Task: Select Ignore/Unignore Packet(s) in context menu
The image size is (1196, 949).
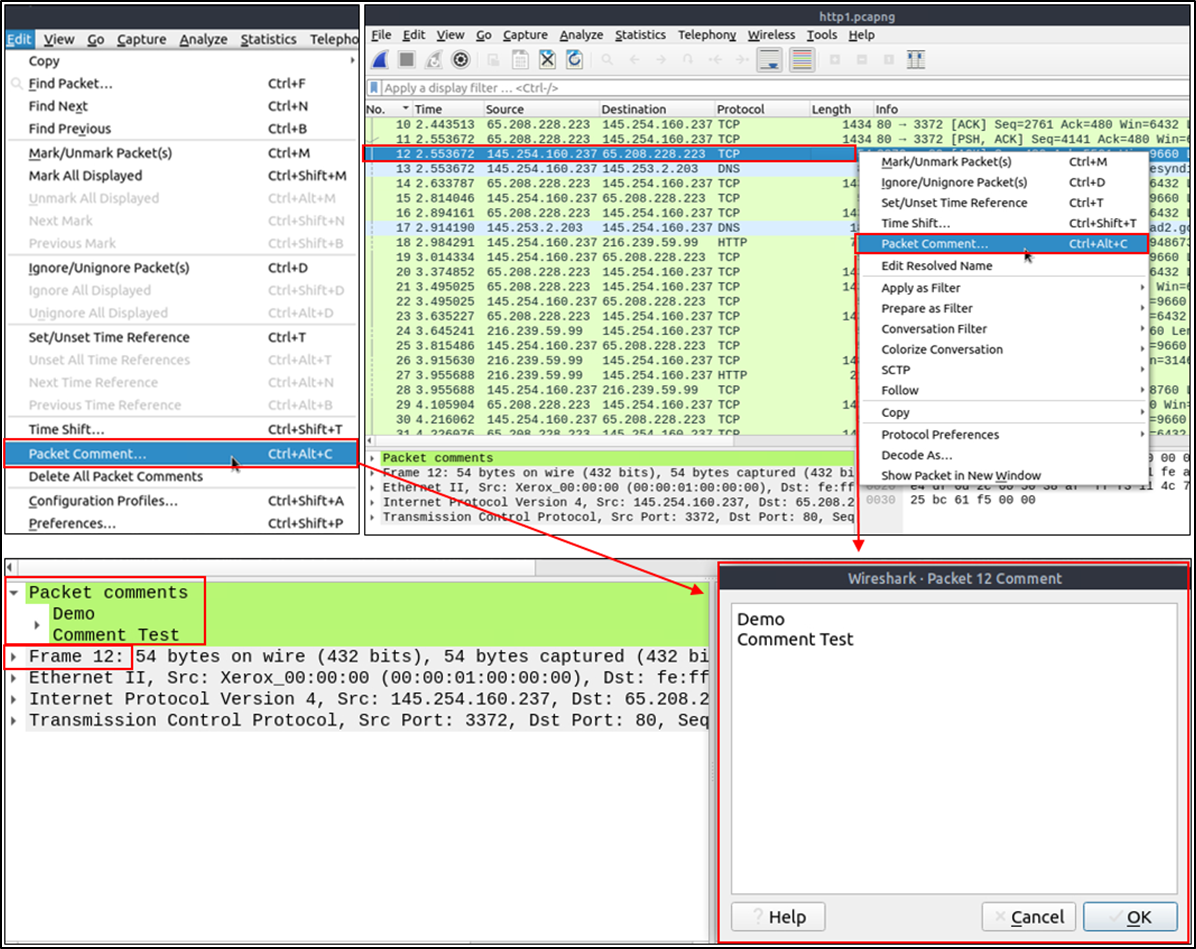Action: [x=1003, y=182]
